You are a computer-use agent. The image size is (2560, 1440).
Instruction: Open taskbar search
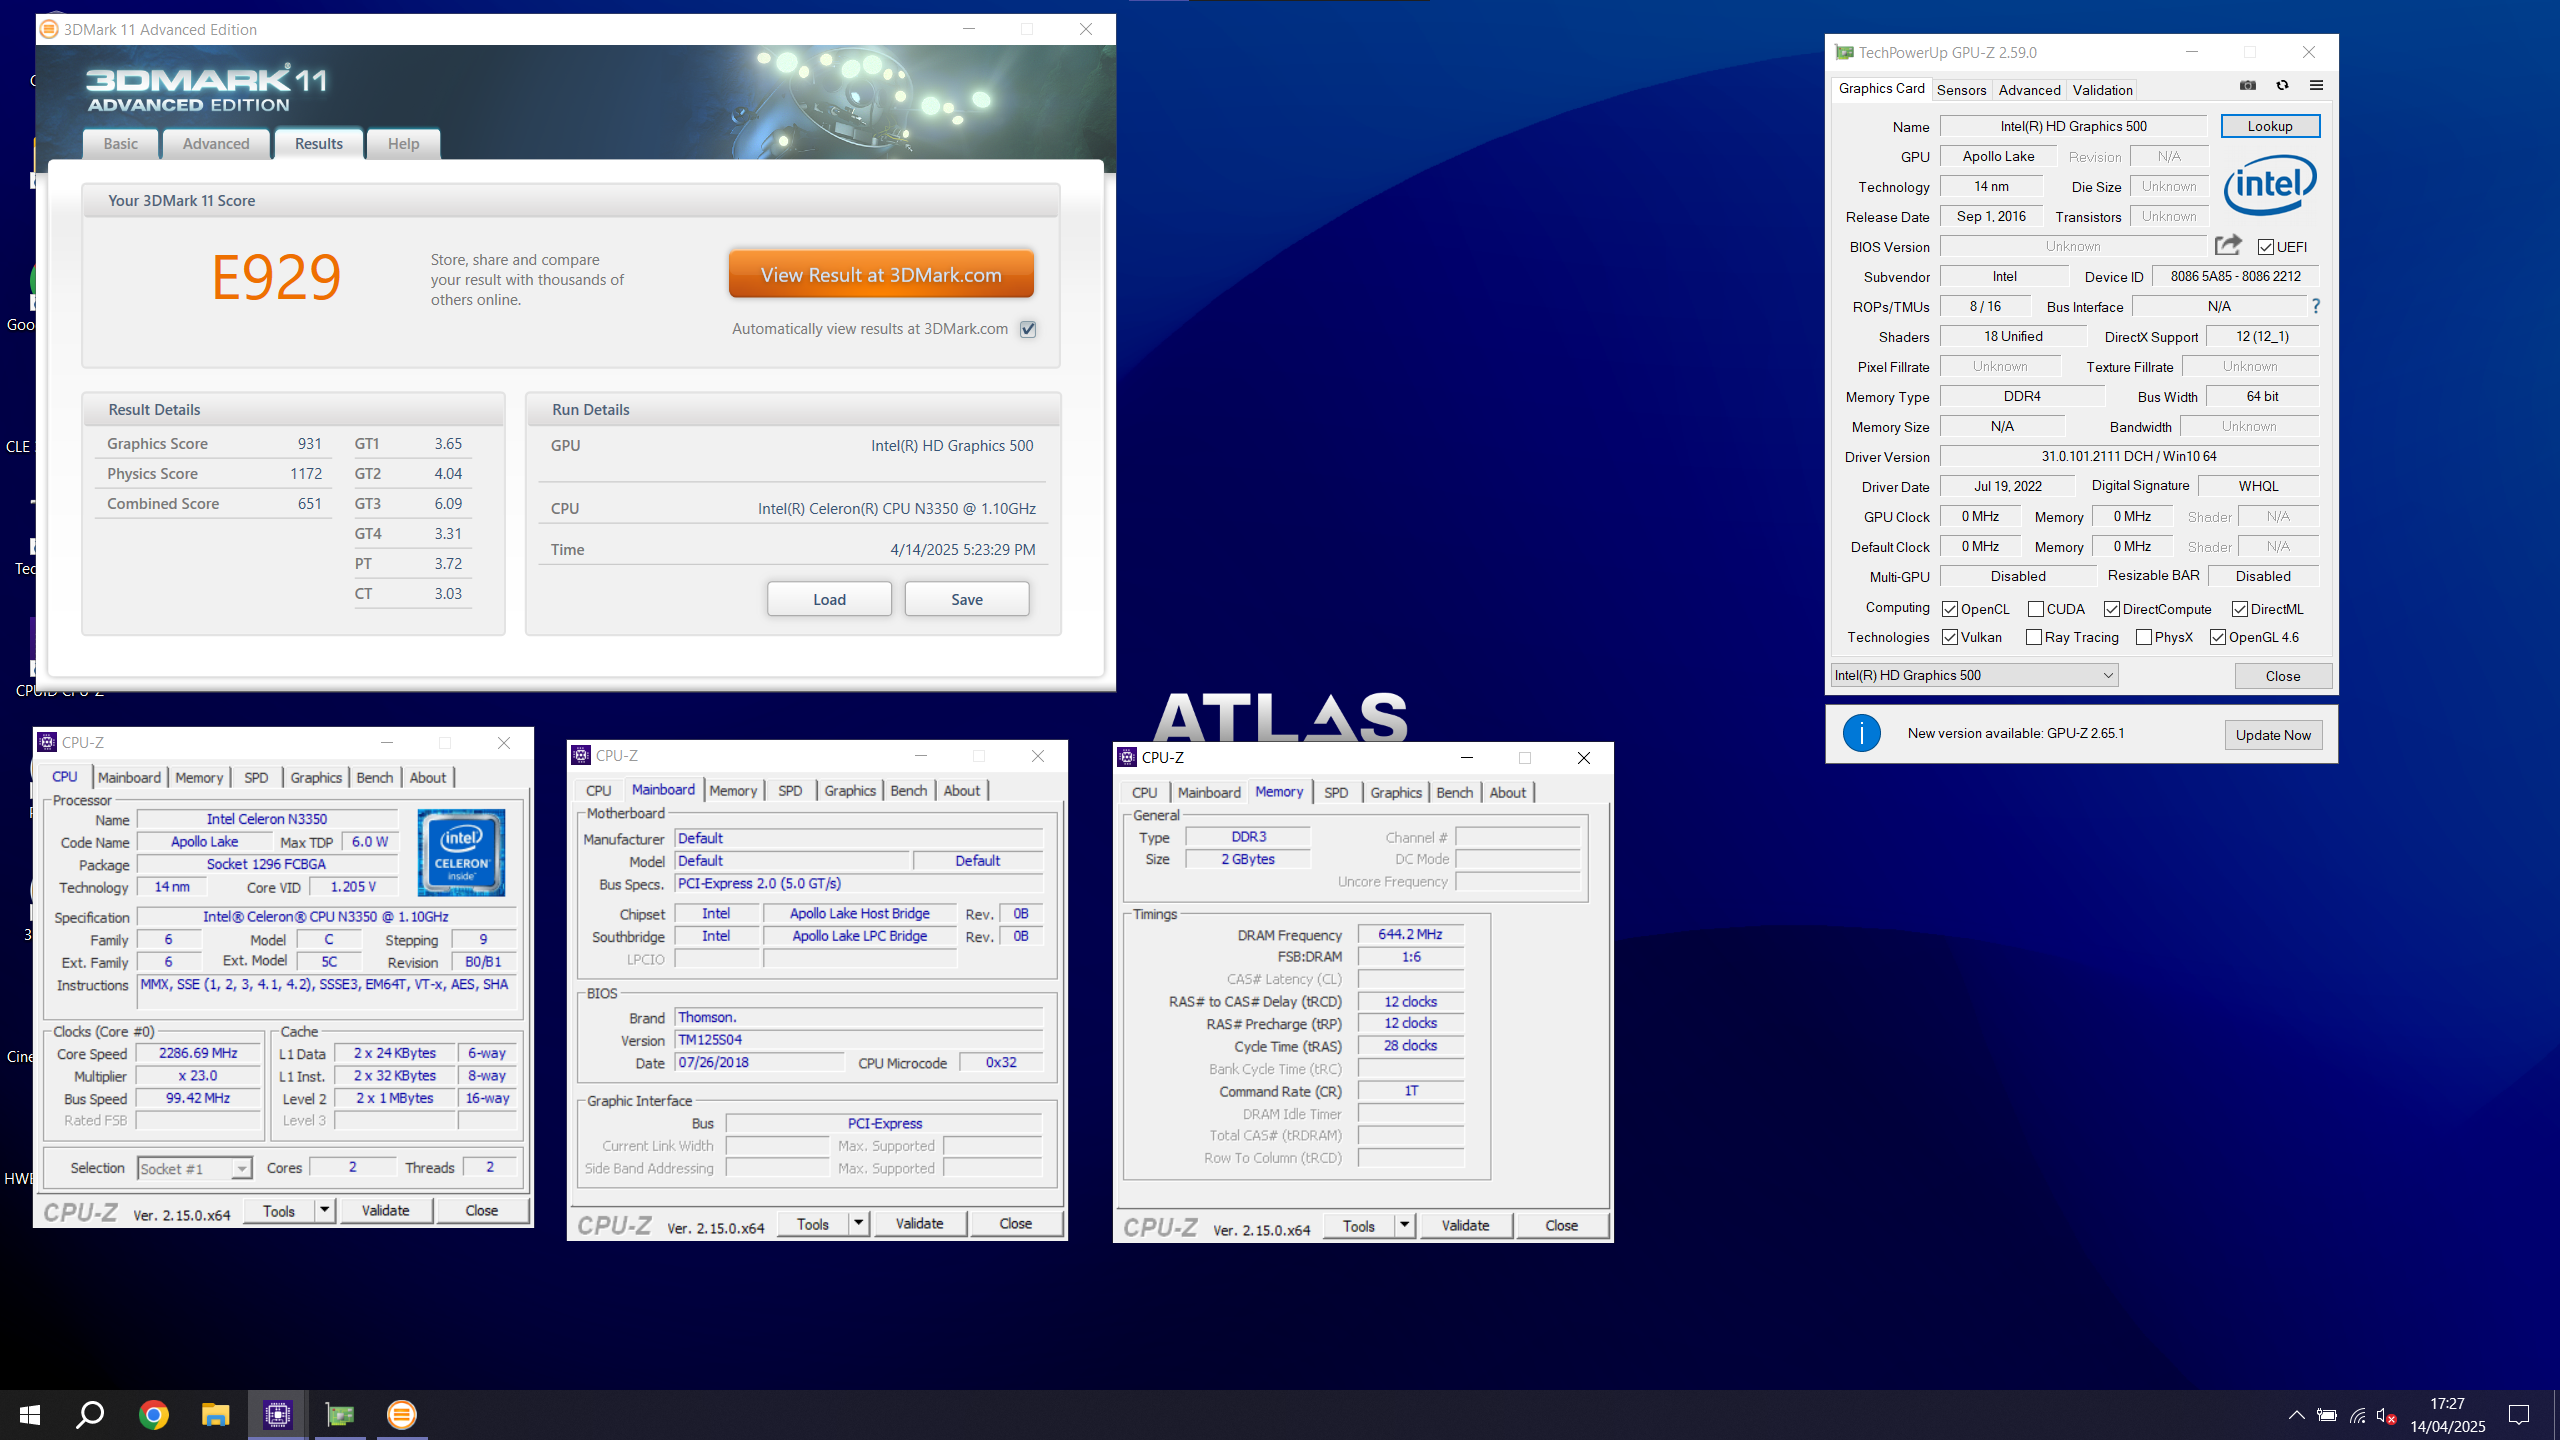(91, 1415)
